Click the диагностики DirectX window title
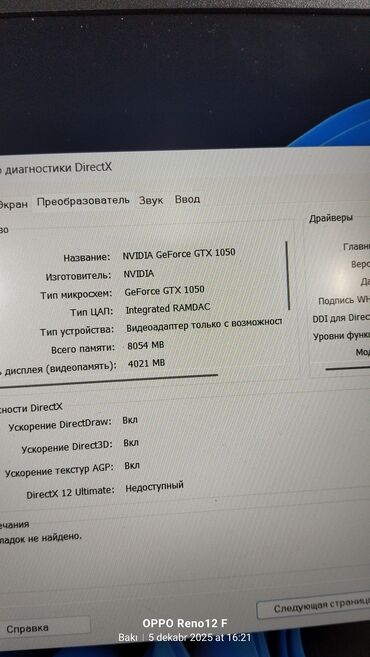 coord(58,168)
